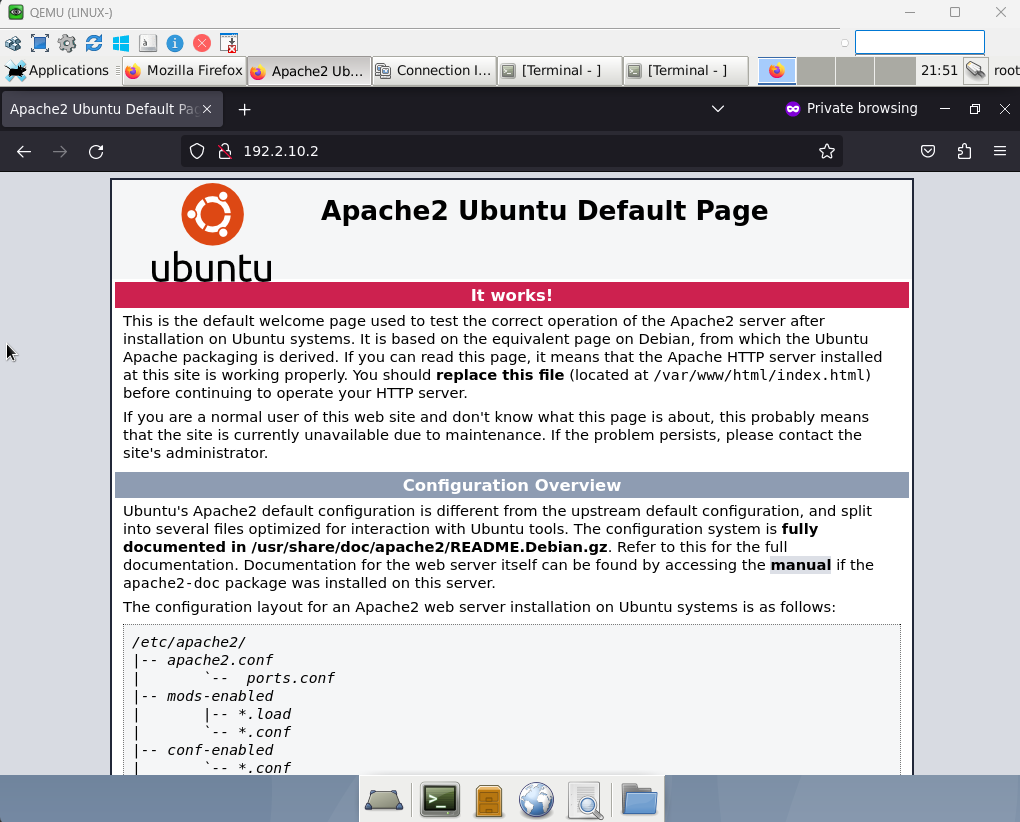1020x822 pixels.
Task: Launch the web browser globe dock icon
Action: 537,799
